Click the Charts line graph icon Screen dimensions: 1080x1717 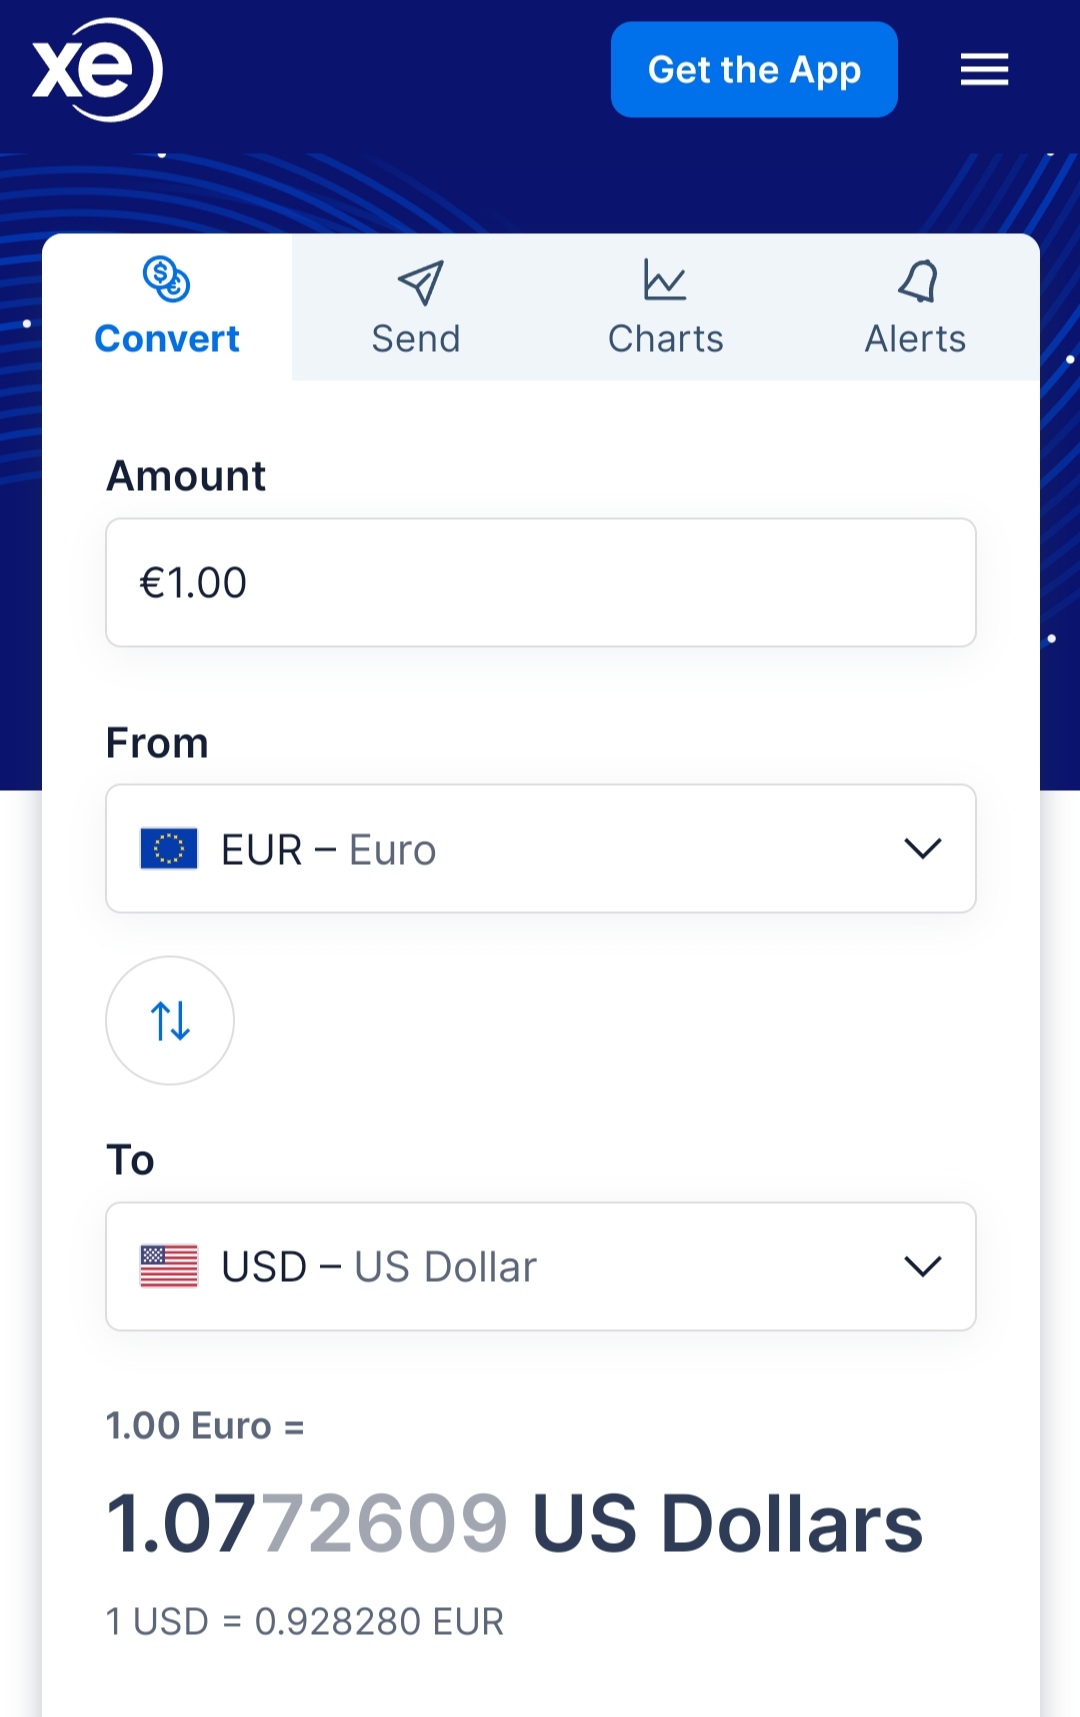point(665,280)
